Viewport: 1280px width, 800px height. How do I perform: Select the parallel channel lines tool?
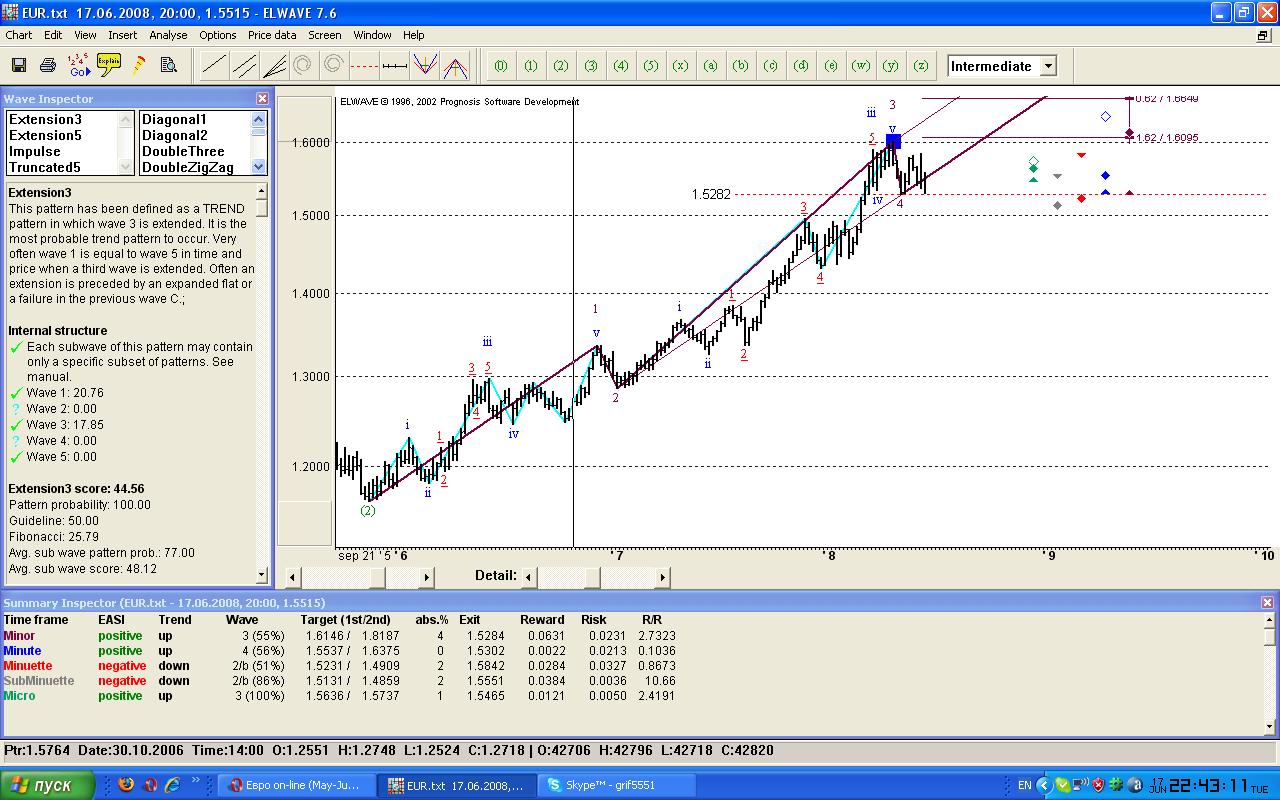244,66
